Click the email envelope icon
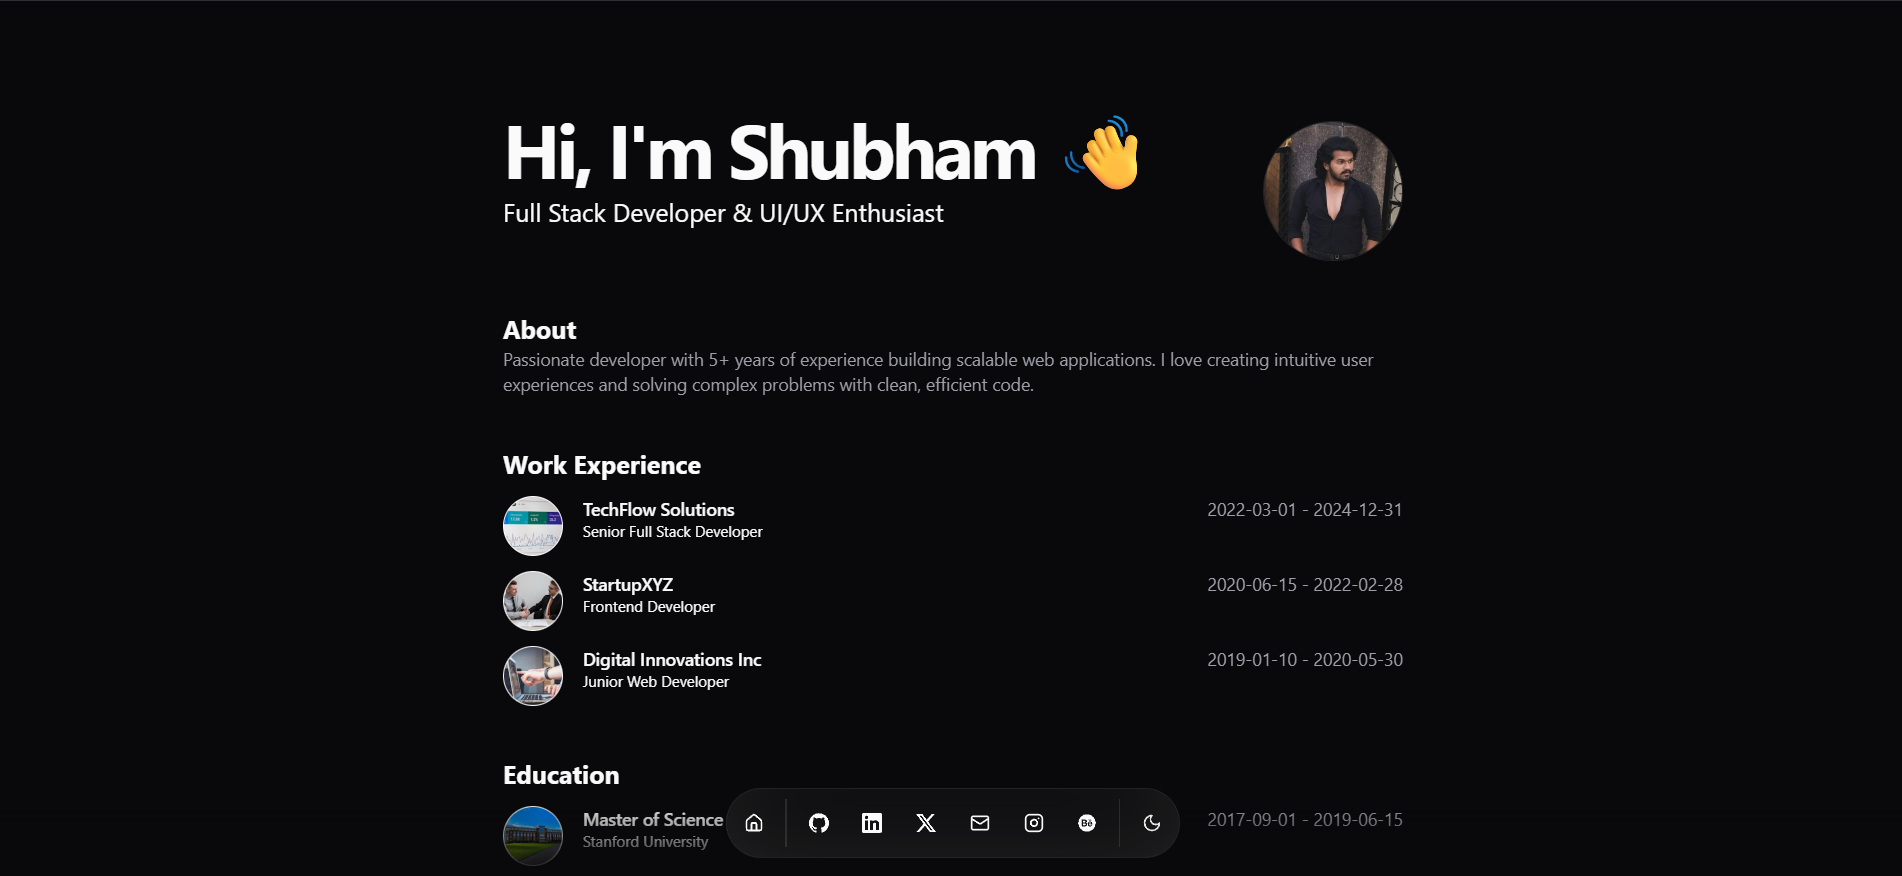Screen dimensions: 1902x876 (980, 823)
